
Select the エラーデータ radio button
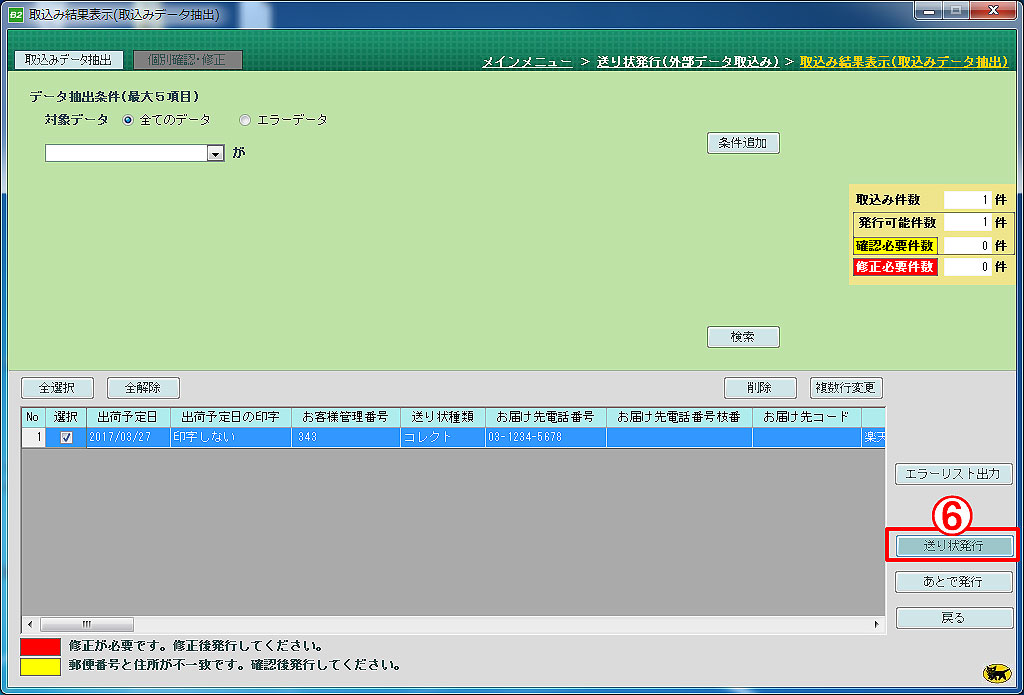[x=245, y=120]
